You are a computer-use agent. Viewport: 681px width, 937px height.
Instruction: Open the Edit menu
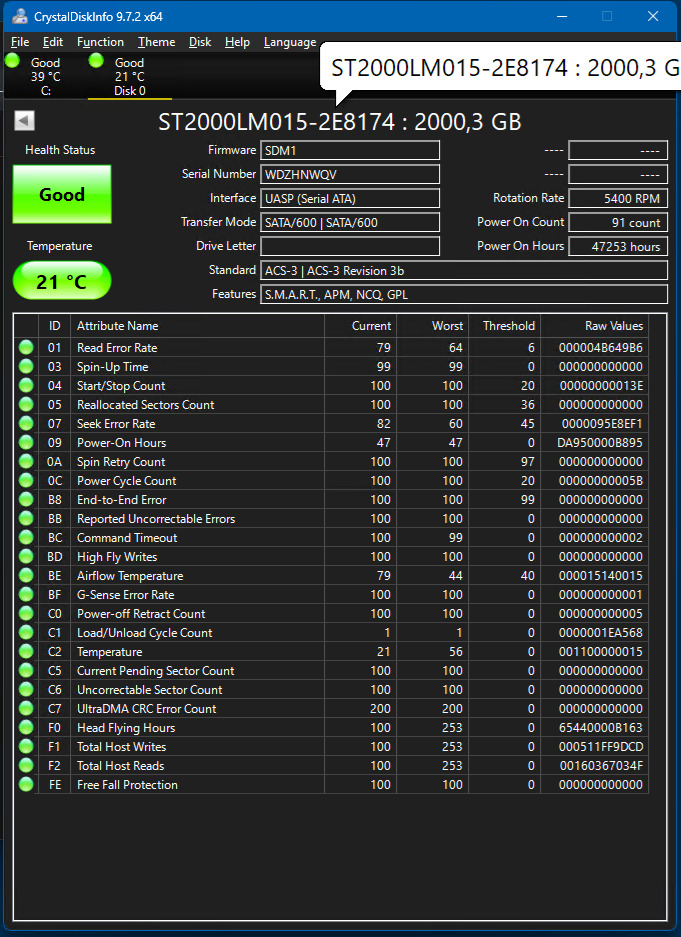(53, 42)
